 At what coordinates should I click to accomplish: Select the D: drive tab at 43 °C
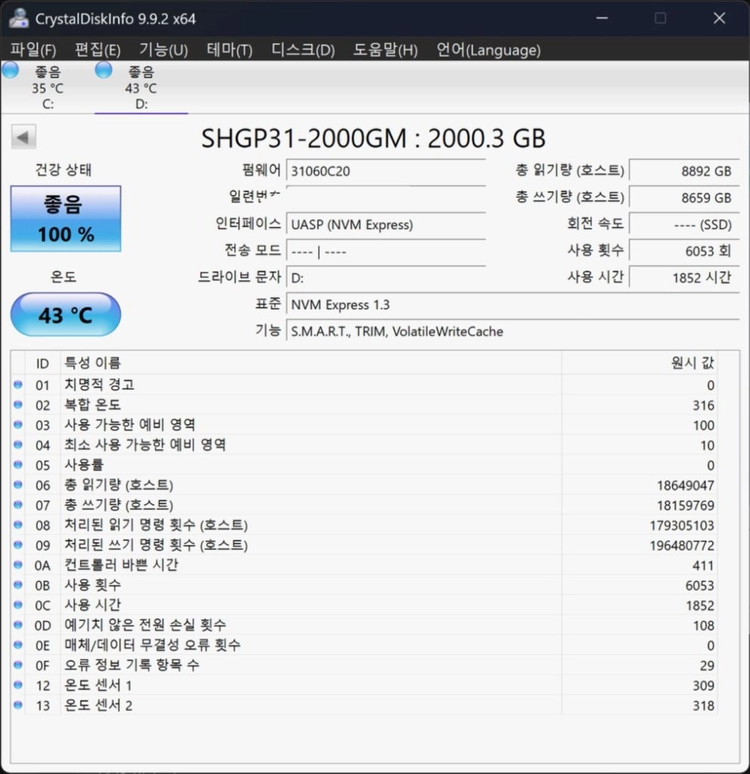[141, 87]
